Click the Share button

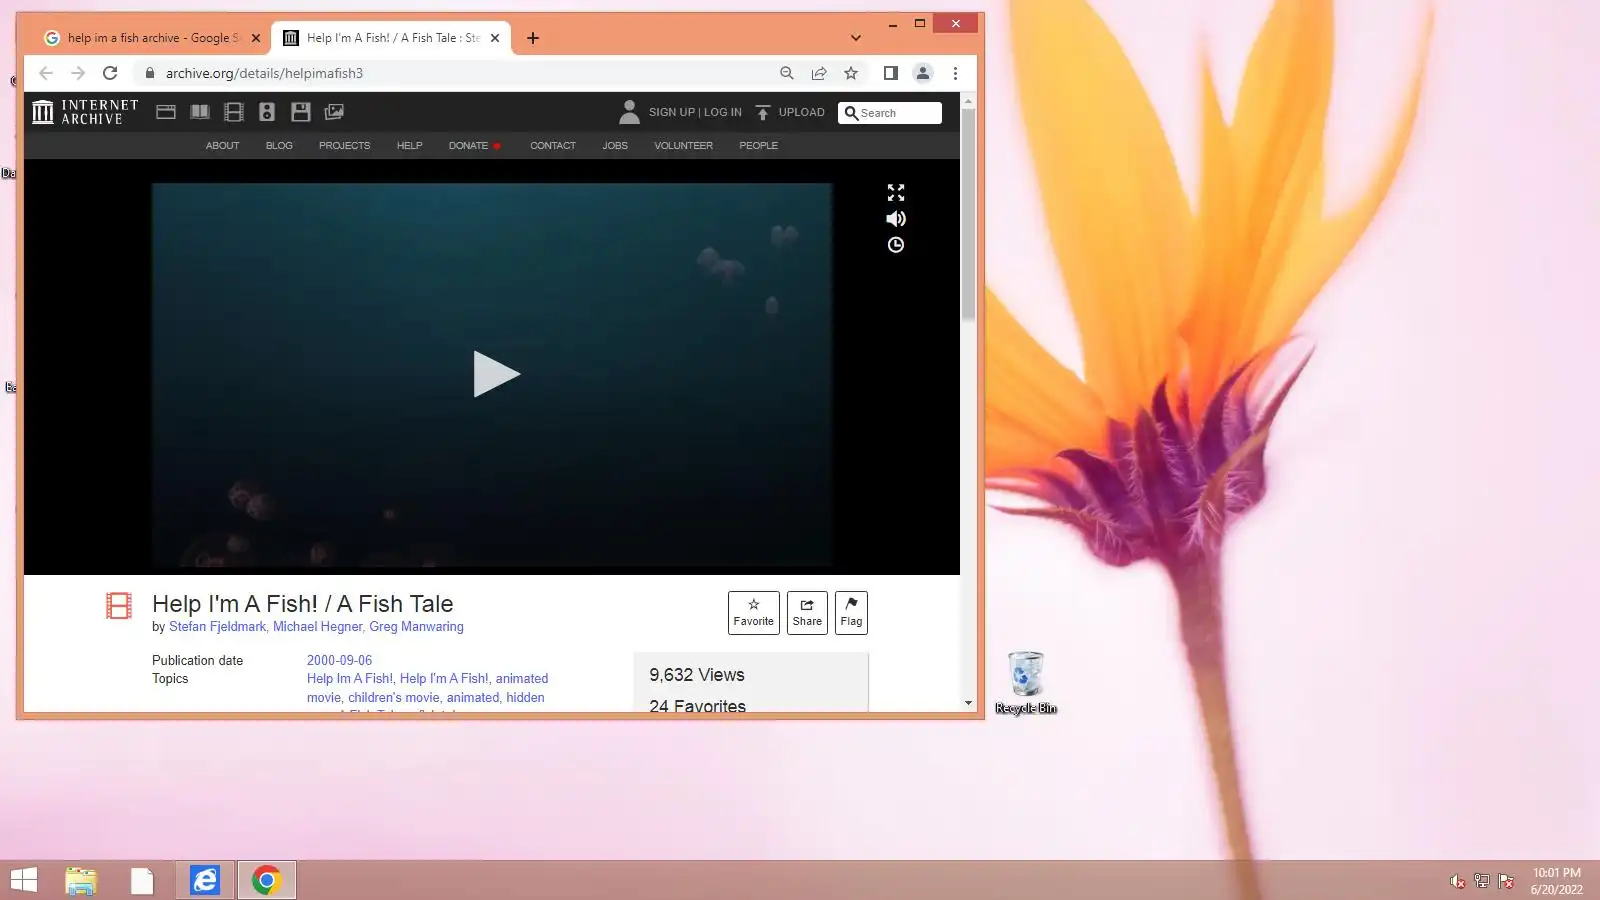point(807,613)
